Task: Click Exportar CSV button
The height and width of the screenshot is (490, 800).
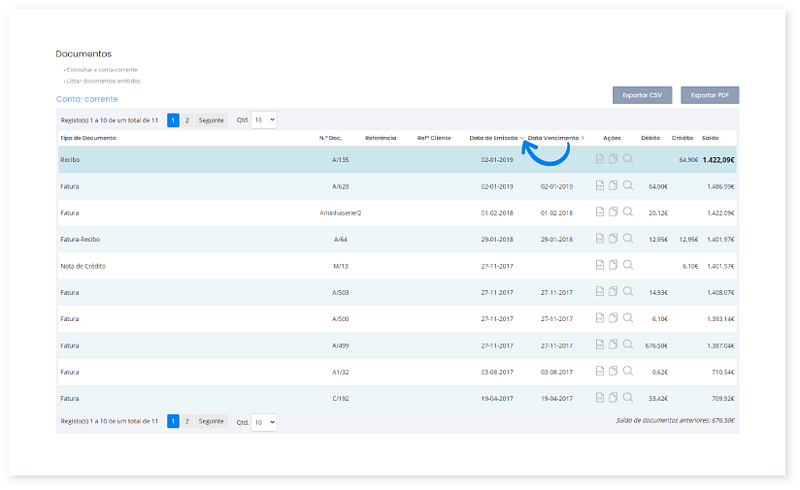Action: click(642, 95)
